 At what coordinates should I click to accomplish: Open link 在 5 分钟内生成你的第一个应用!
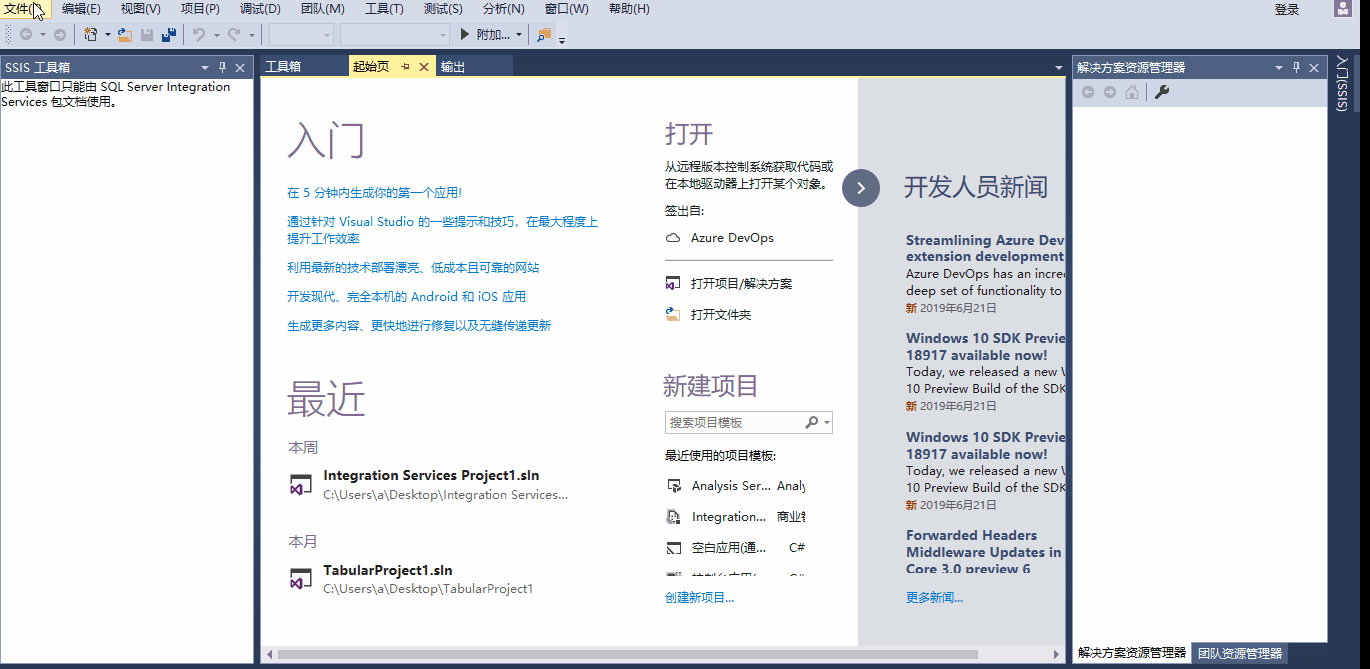[x=374, y=193]
